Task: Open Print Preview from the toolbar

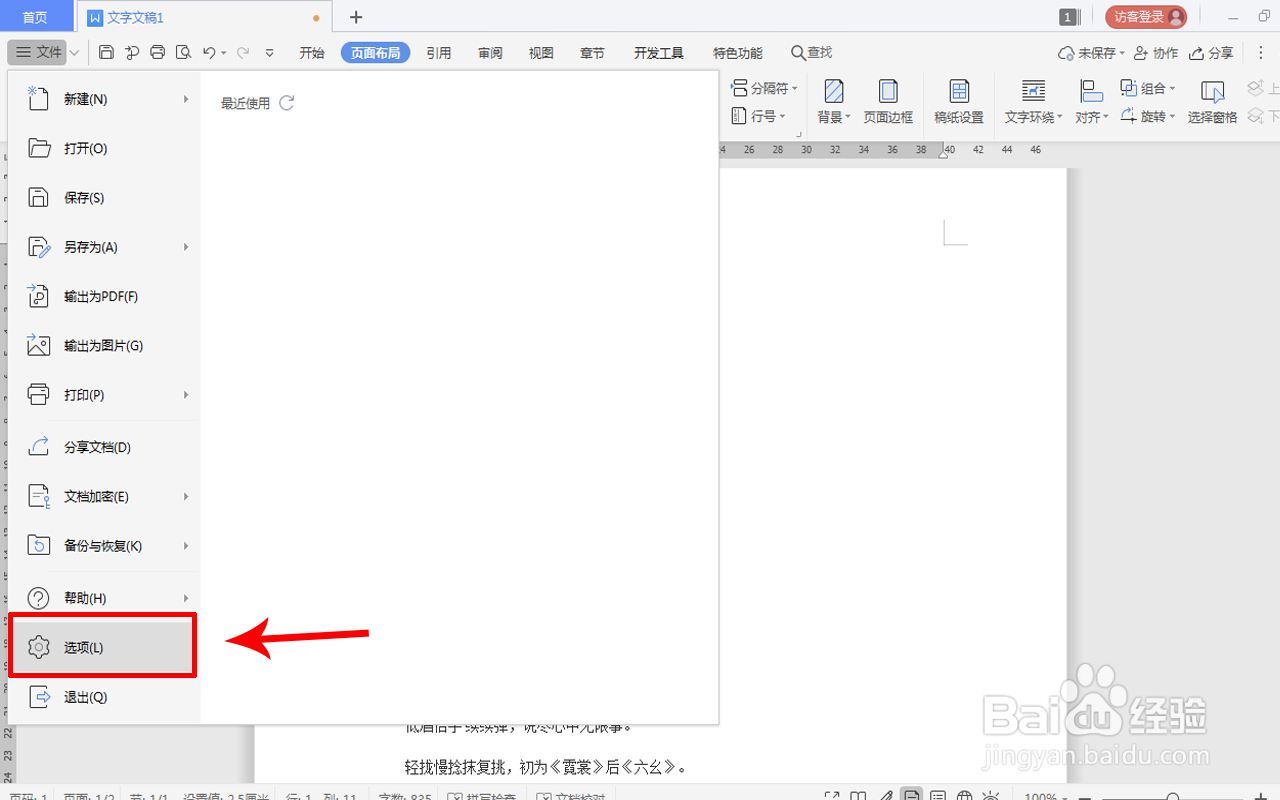Action: [x=183, y=52]
